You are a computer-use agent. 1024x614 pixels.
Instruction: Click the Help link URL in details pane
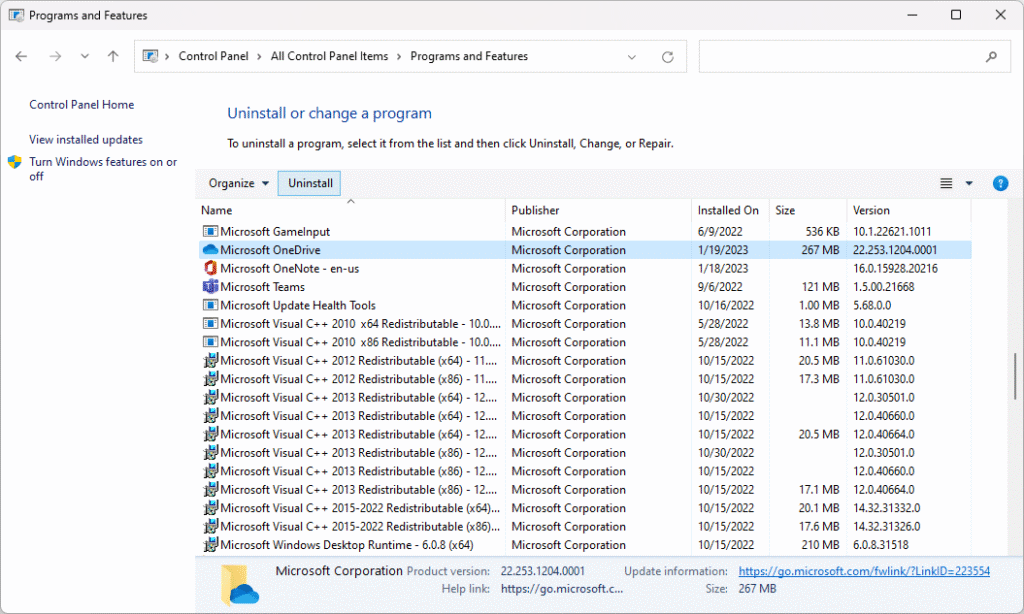coord(562,589)
